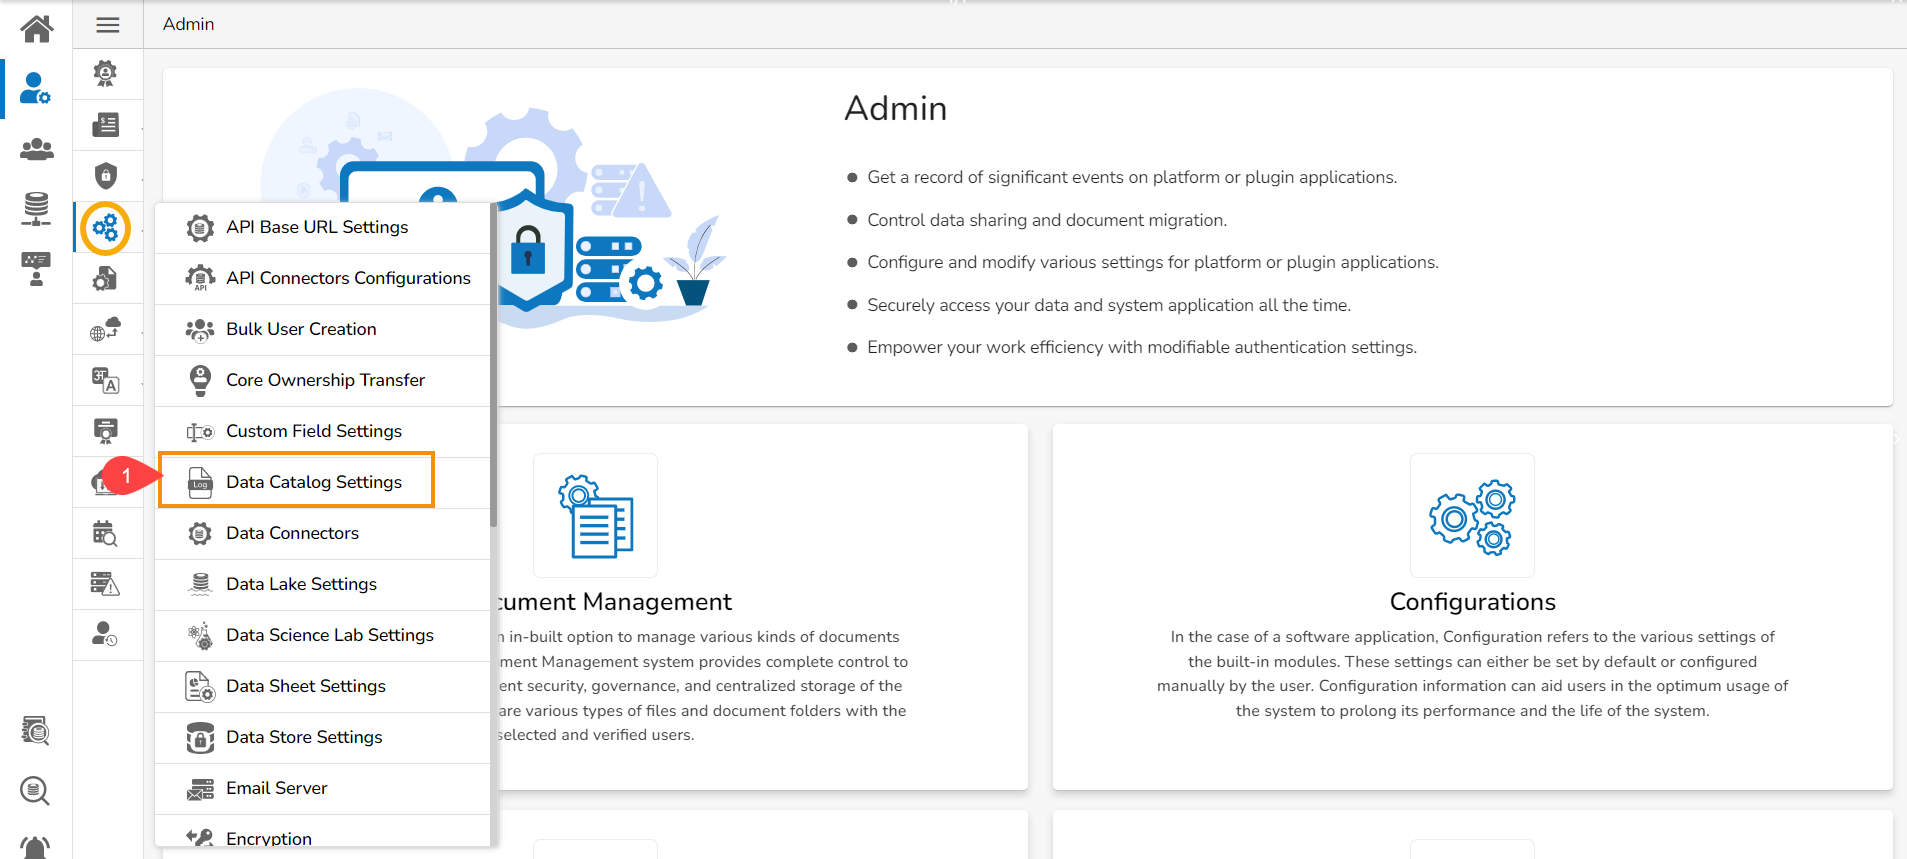The width and height of the screenshot is (1907, 859).
Task: Choose Data Science Lab Settings
Action: tap(322, 636)
